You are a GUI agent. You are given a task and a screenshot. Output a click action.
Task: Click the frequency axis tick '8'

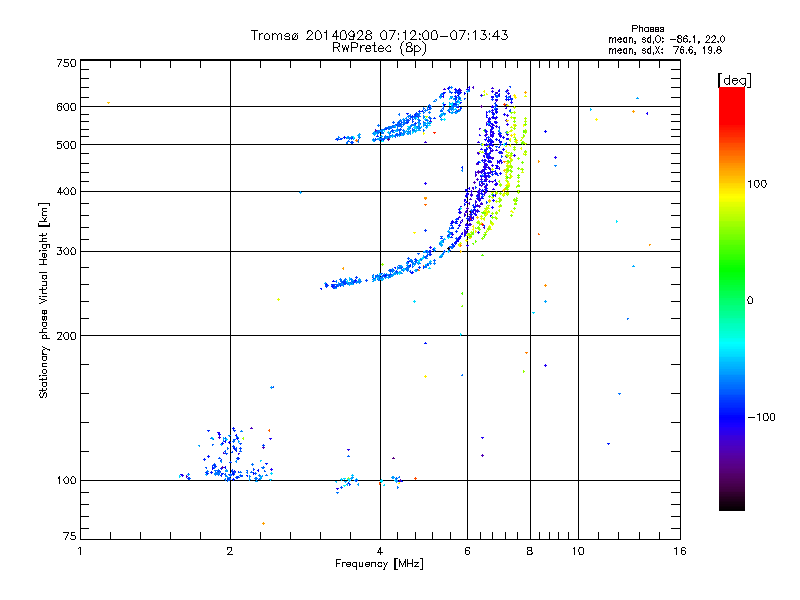(530, 551)
